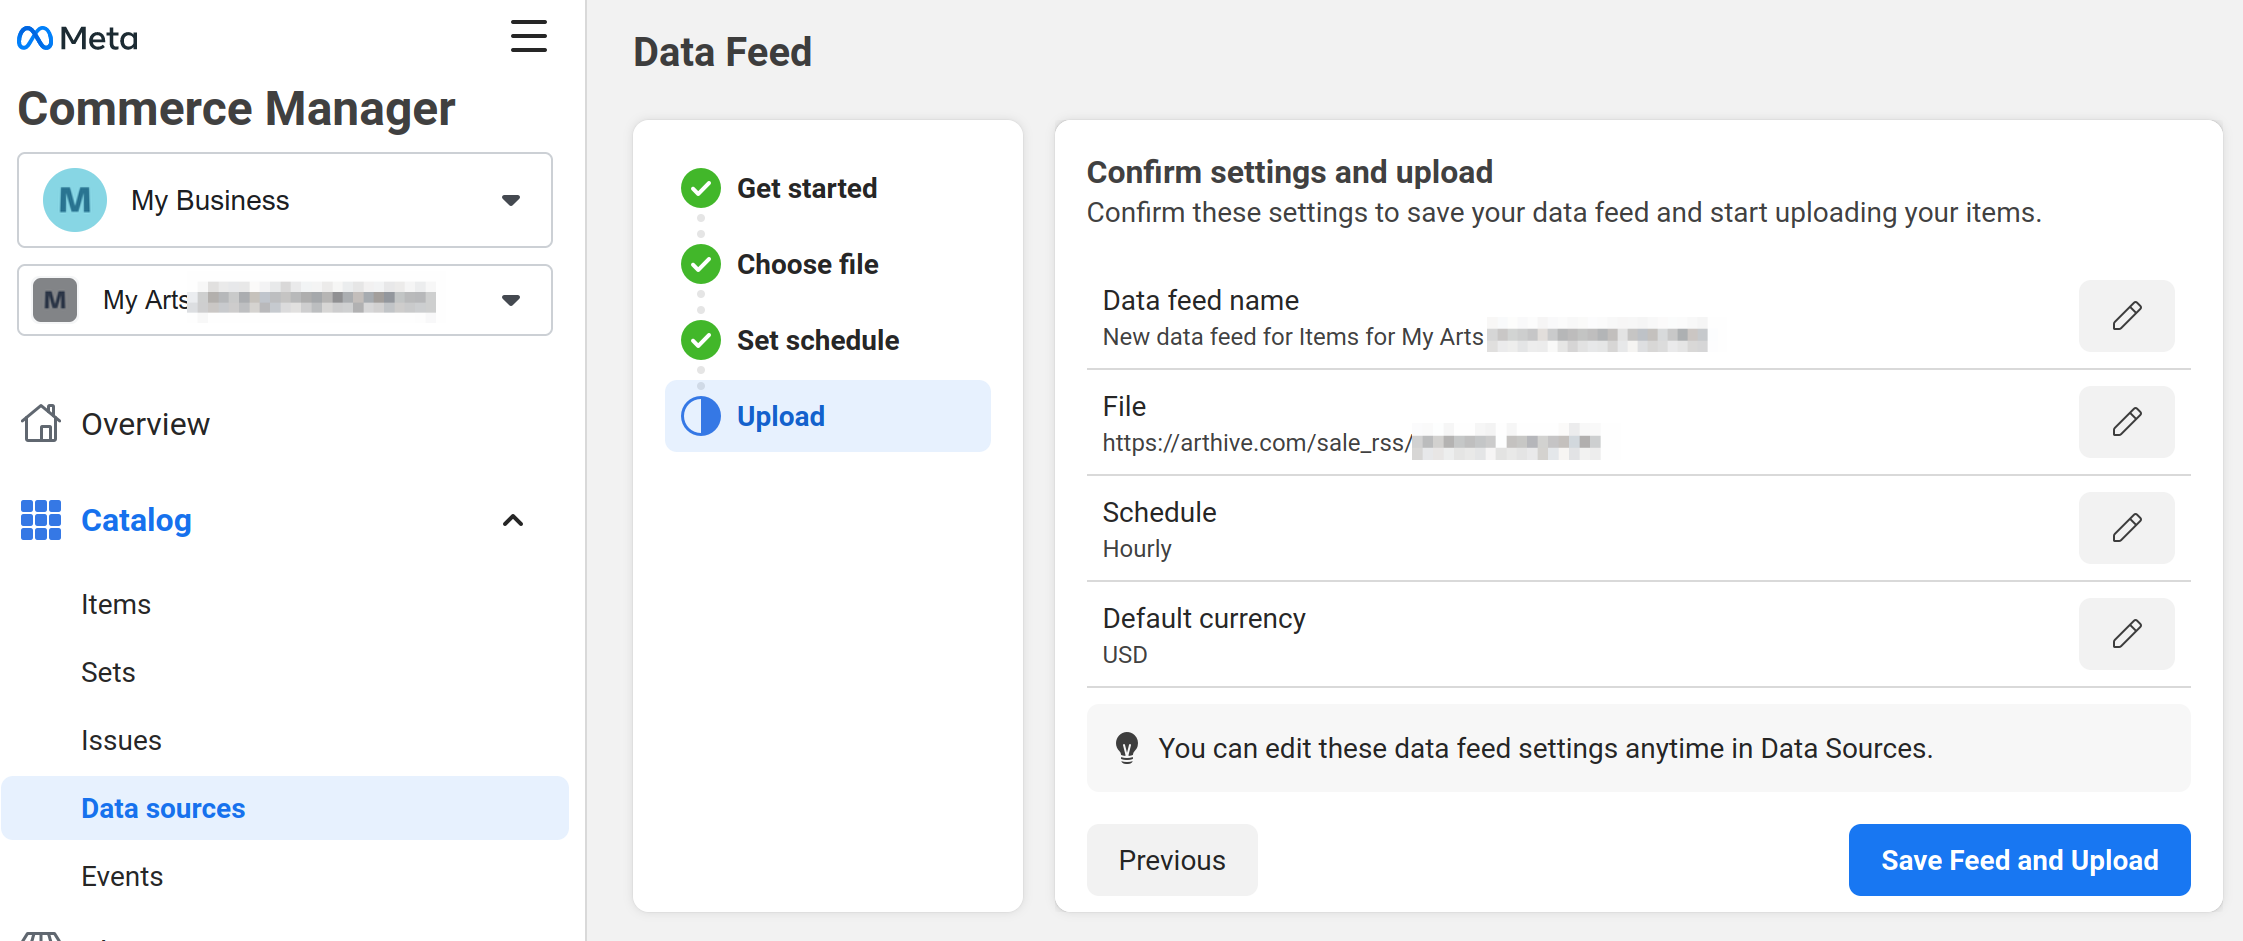Click the Previous button
The height and width of the screenshot is (941, 2243).
click(1172, 860)
